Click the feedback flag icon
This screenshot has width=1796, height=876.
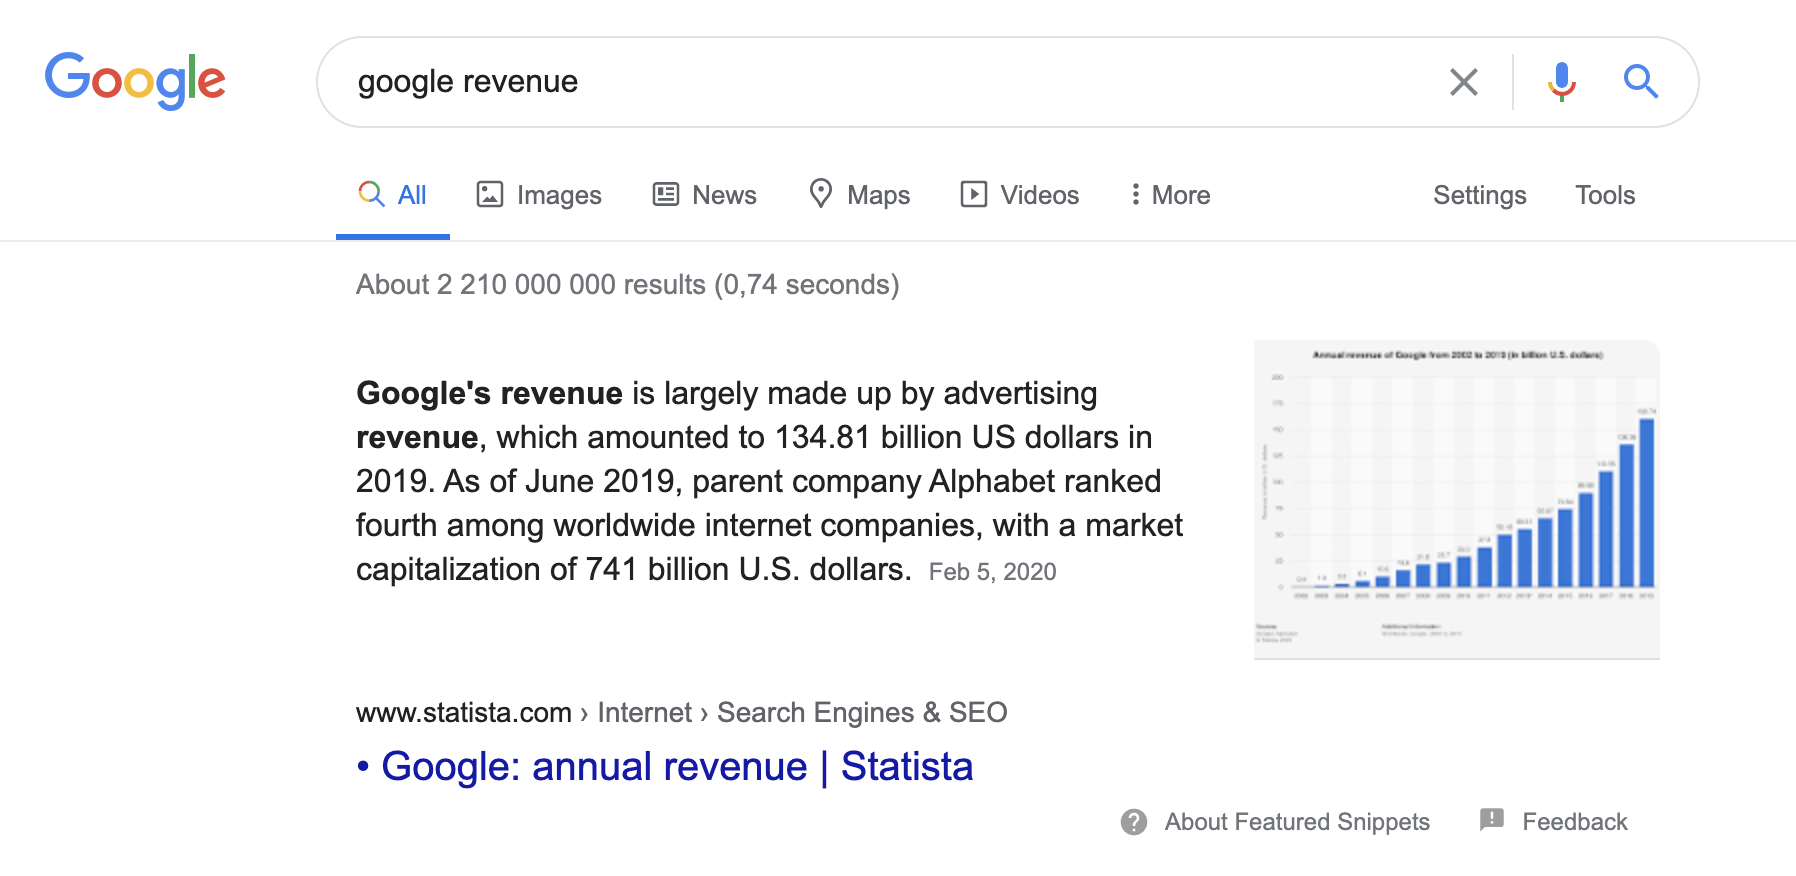click(x=1491, y=821)
